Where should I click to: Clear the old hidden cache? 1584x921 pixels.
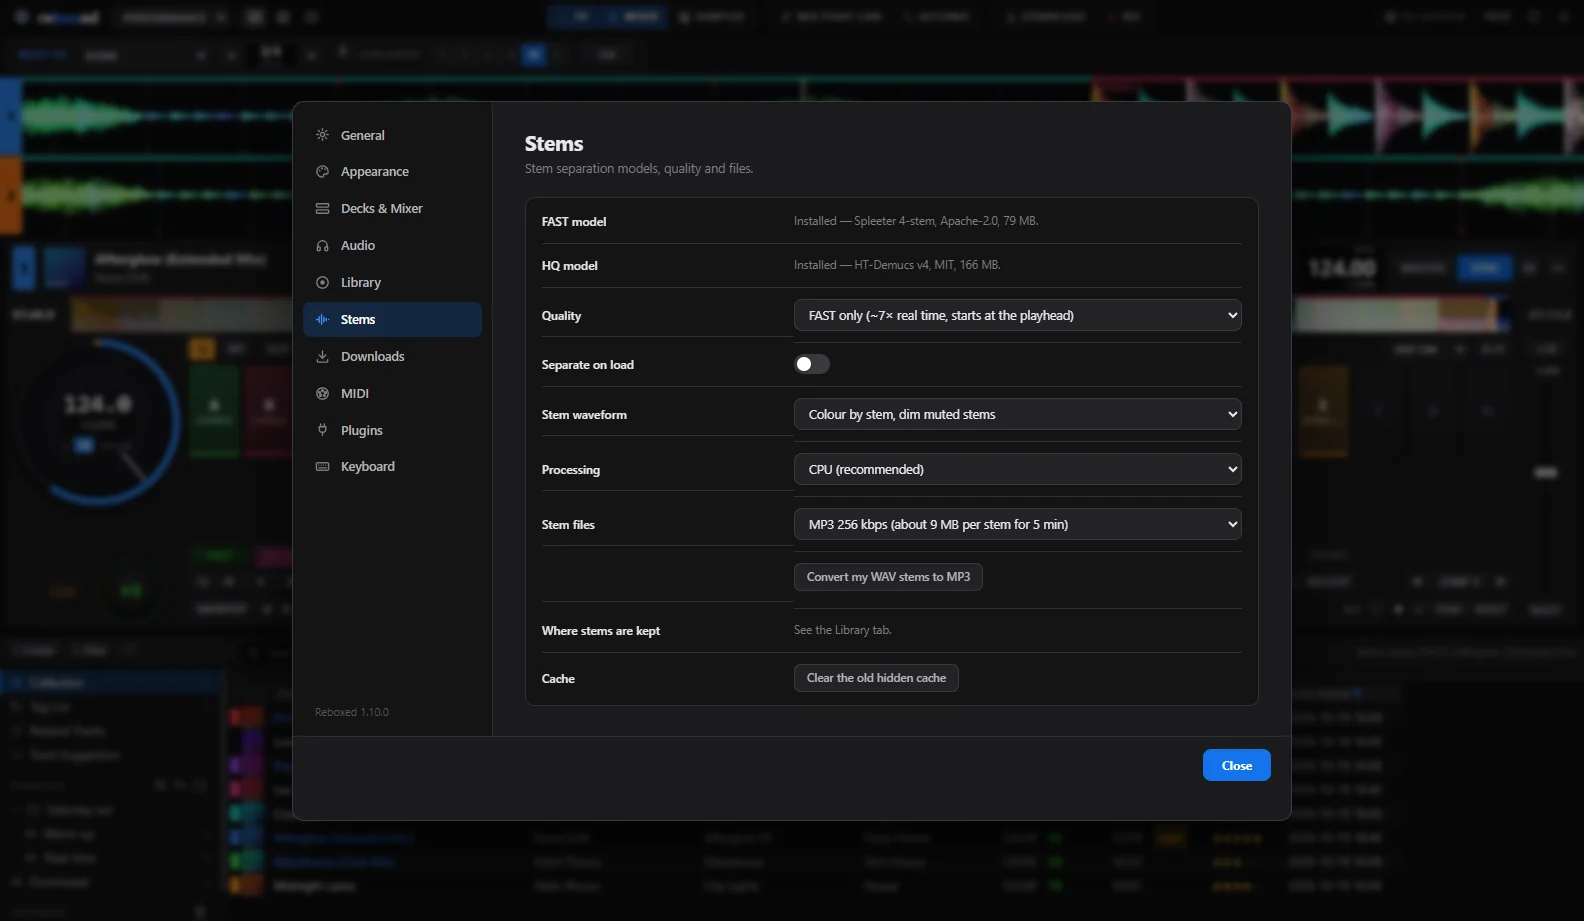pyautogui.click(x=876, y=678)
